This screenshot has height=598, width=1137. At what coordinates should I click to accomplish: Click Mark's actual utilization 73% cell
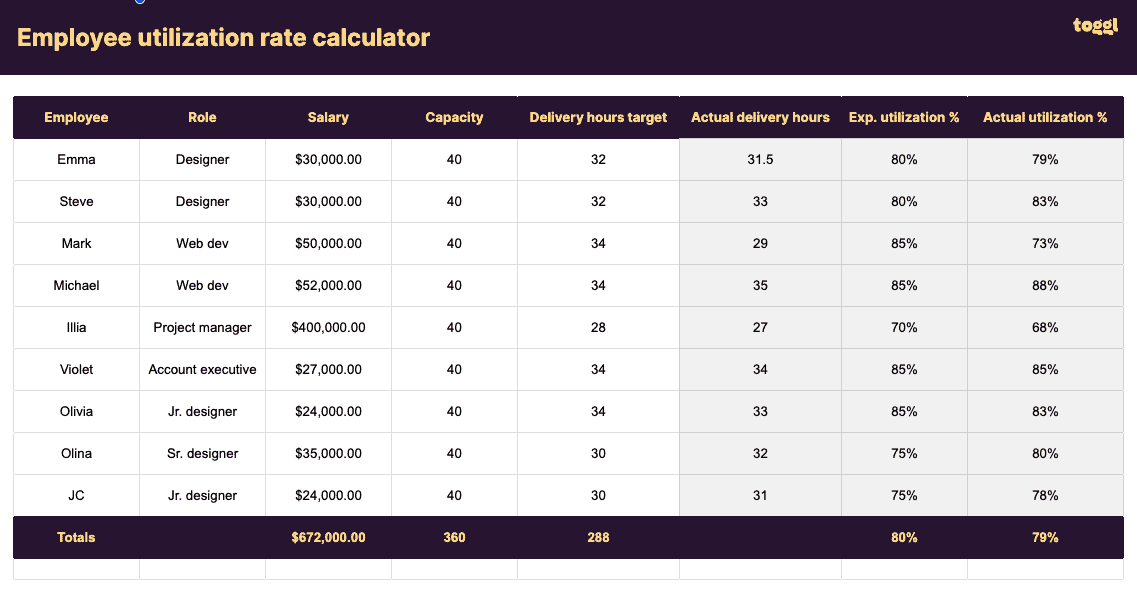pyautogui.click(x=1045, y=243)
